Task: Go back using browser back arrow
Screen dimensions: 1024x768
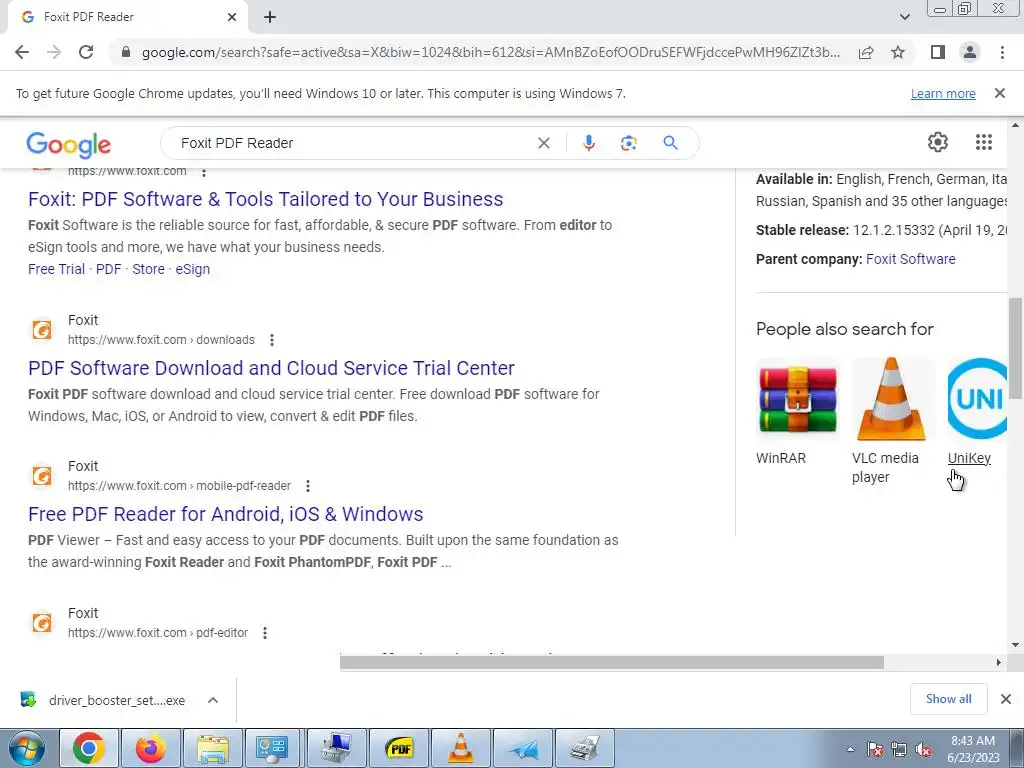Action: (22, 52)
